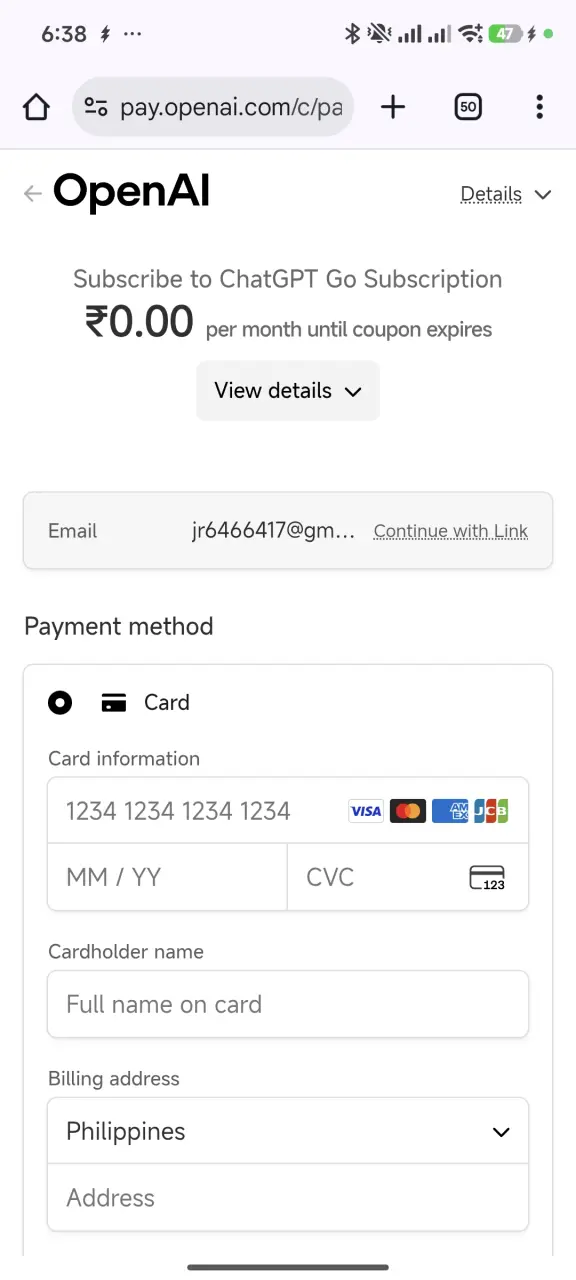Focus the card number field
This screenshot has height=1280, width=576.
tap(288, 811)
